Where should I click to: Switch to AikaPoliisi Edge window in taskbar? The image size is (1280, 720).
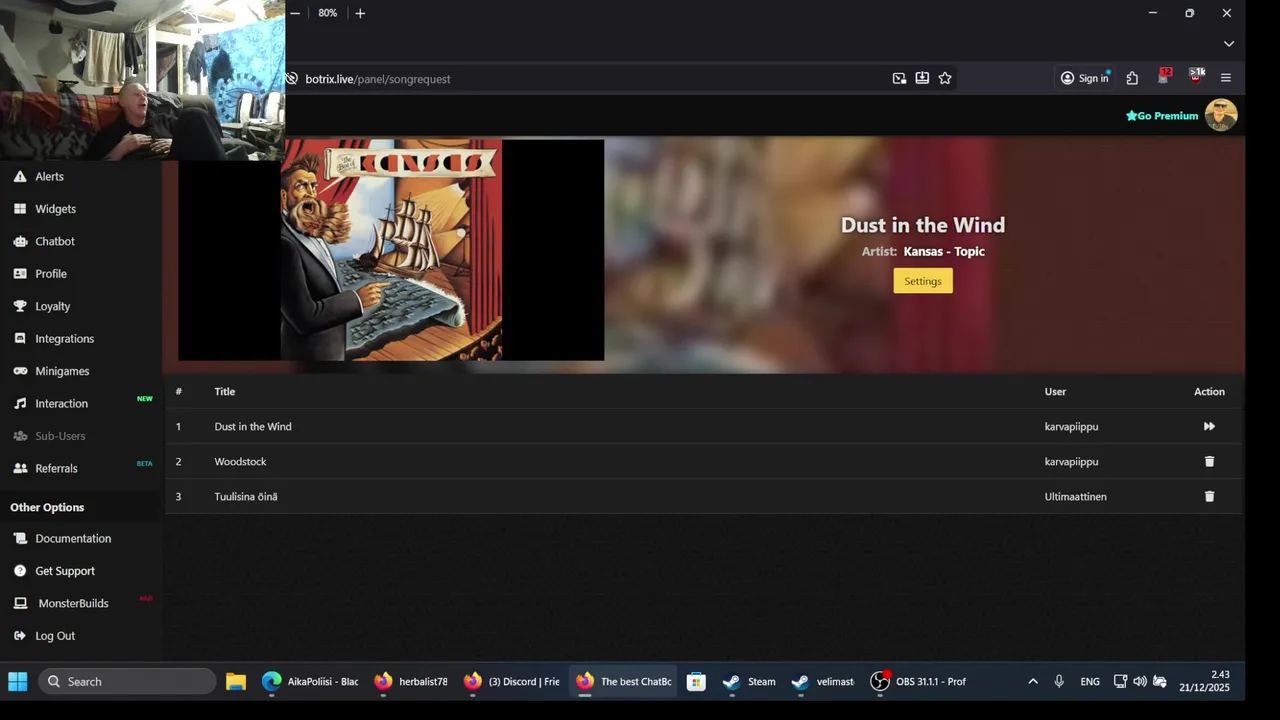click(x=309, y=681)
